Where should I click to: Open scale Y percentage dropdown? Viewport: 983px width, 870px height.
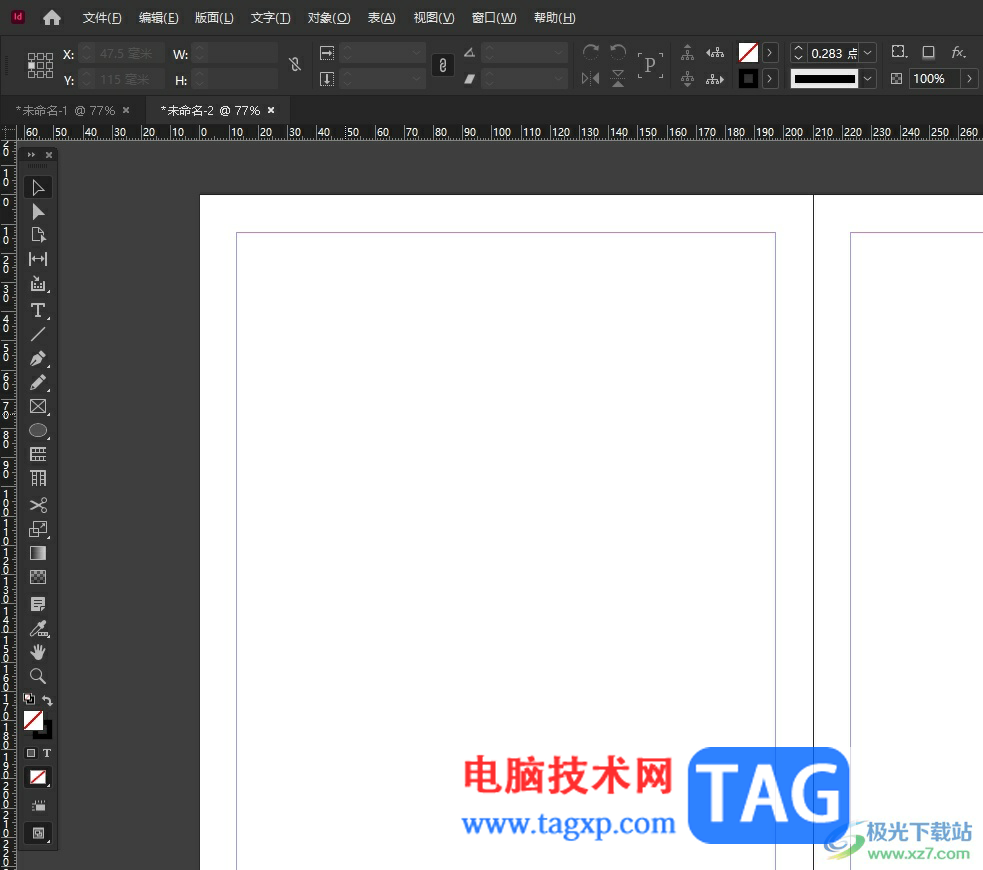coord(417,79)
